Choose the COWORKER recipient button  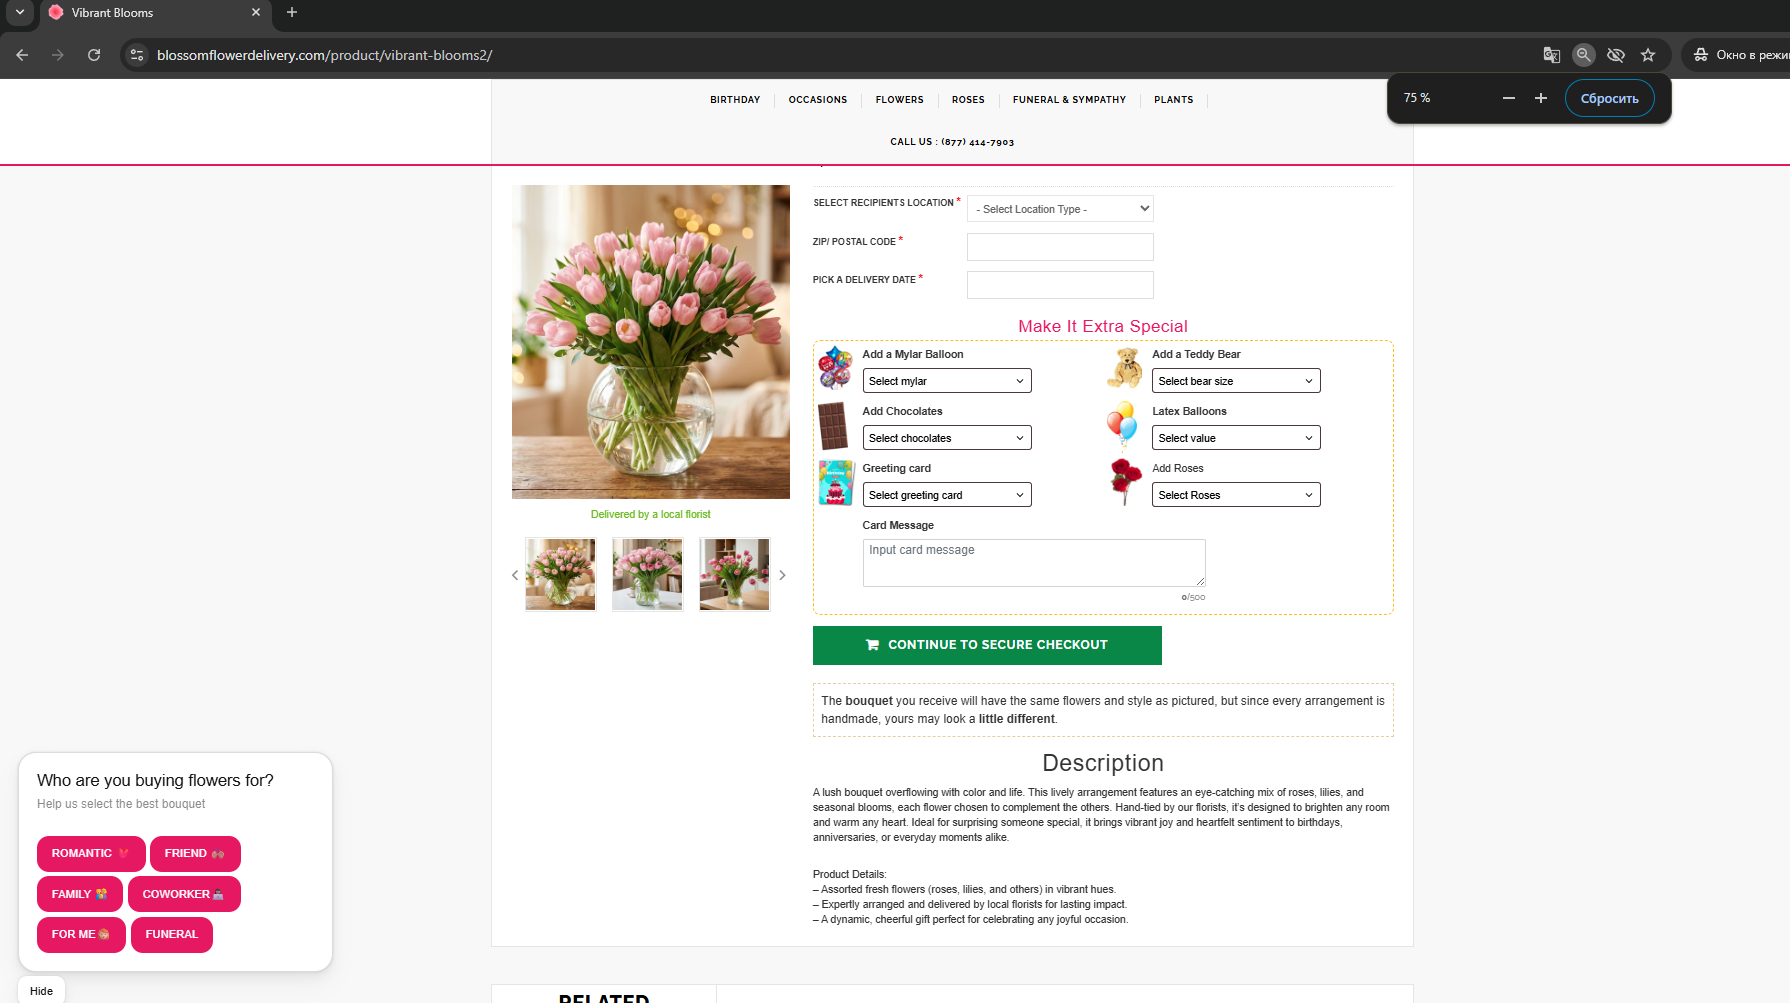(x=184, y=894)
